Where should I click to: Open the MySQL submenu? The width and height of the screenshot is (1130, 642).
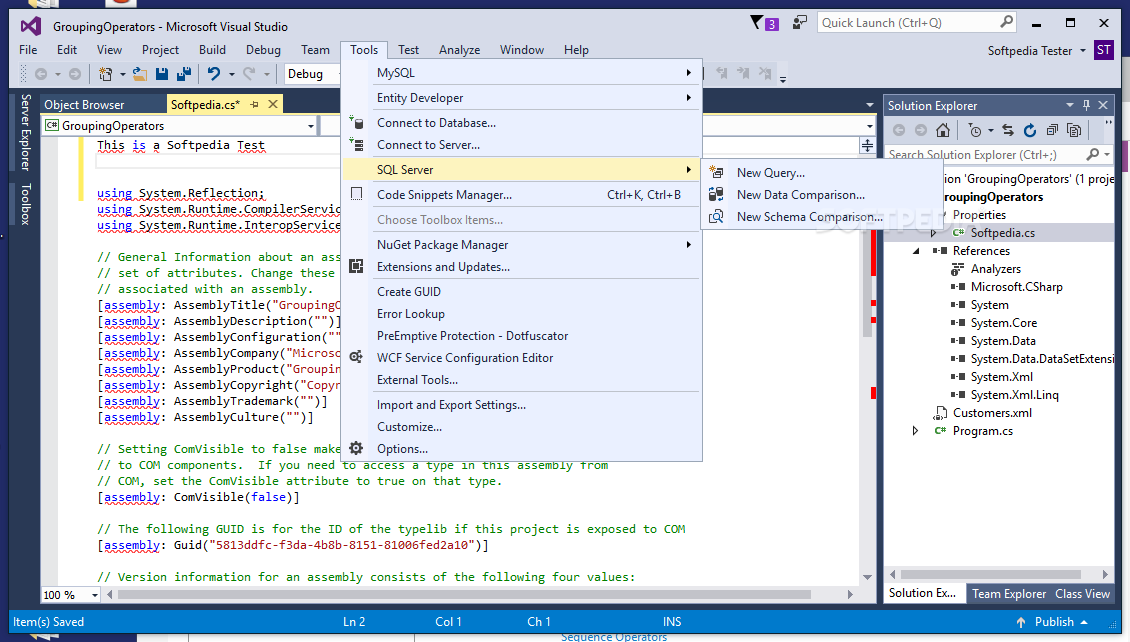521,73
